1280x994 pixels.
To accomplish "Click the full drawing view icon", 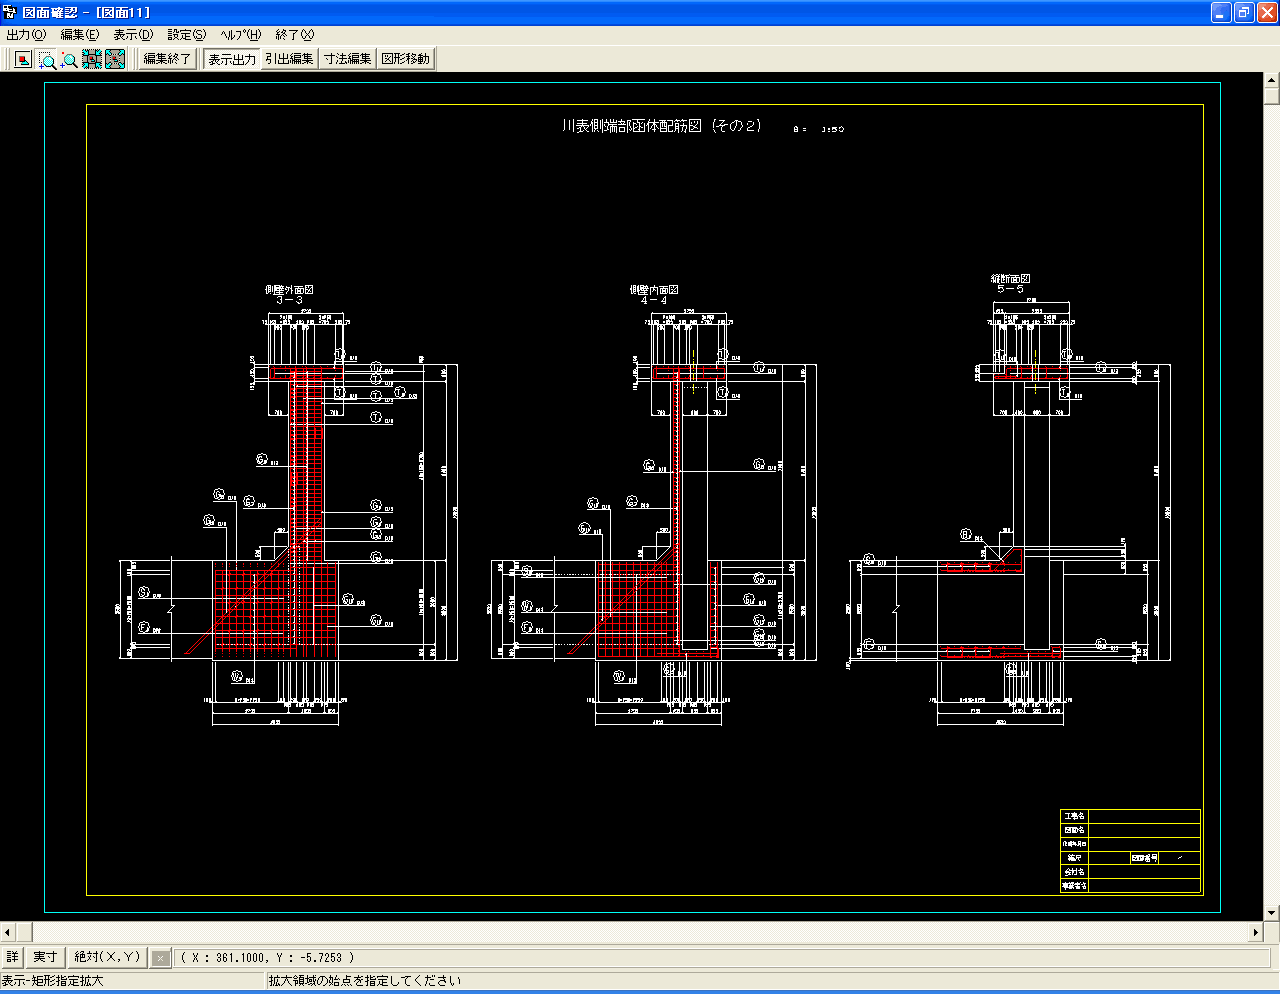I will [23, 60].
